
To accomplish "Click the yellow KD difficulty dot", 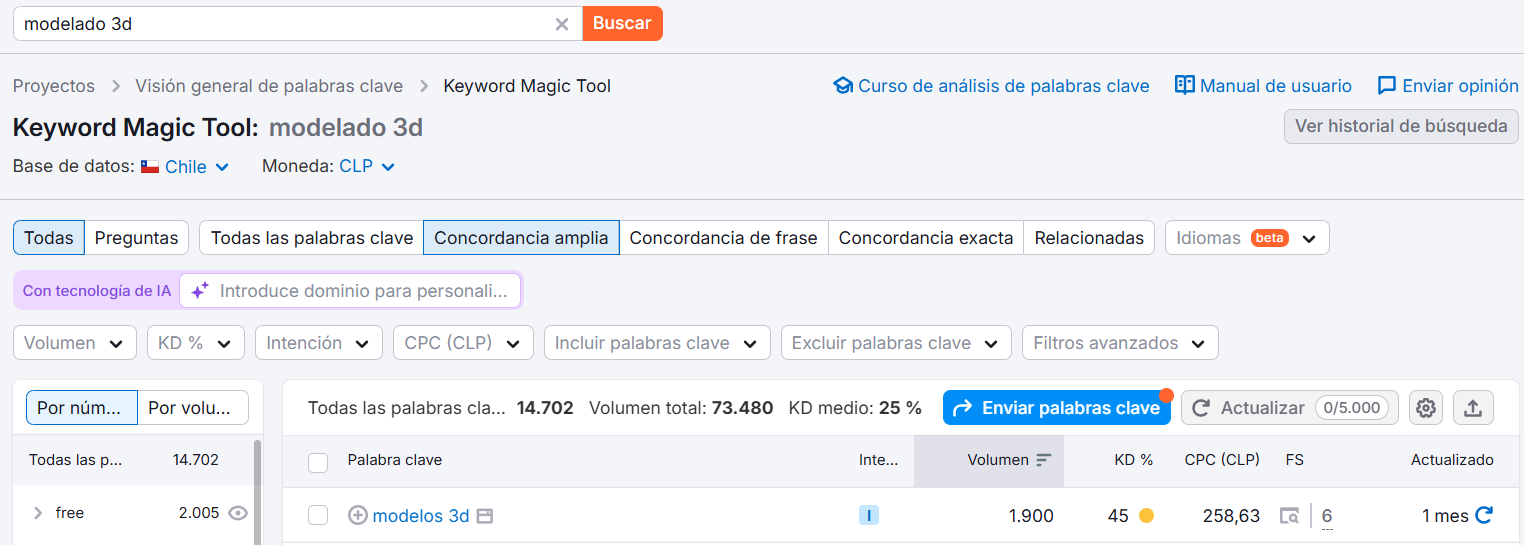I will click(x=1146, y=516).
